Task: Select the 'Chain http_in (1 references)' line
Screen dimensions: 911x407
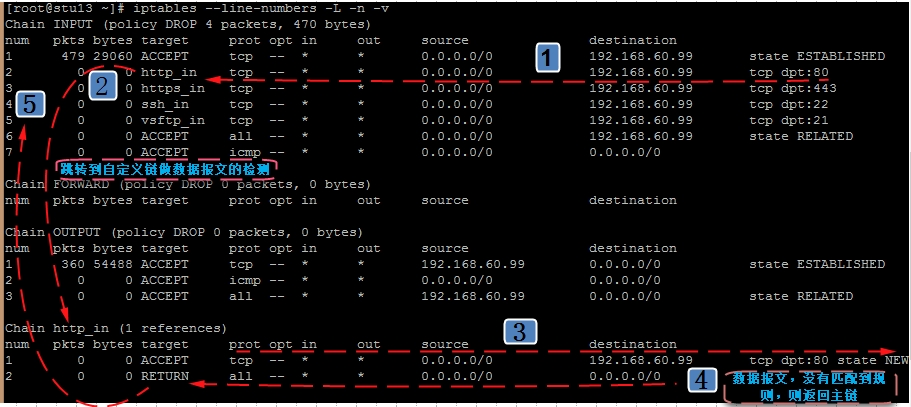Action: point(116,329)
